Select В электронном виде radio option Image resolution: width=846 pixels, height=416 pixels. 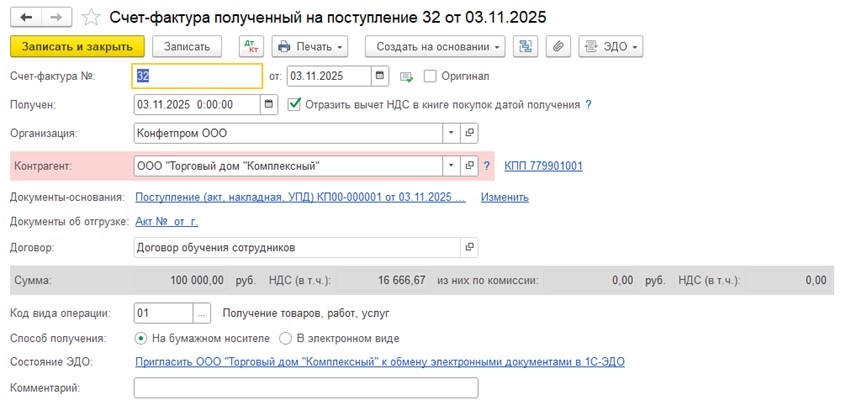pyautogui.click(x=286, y=338)
